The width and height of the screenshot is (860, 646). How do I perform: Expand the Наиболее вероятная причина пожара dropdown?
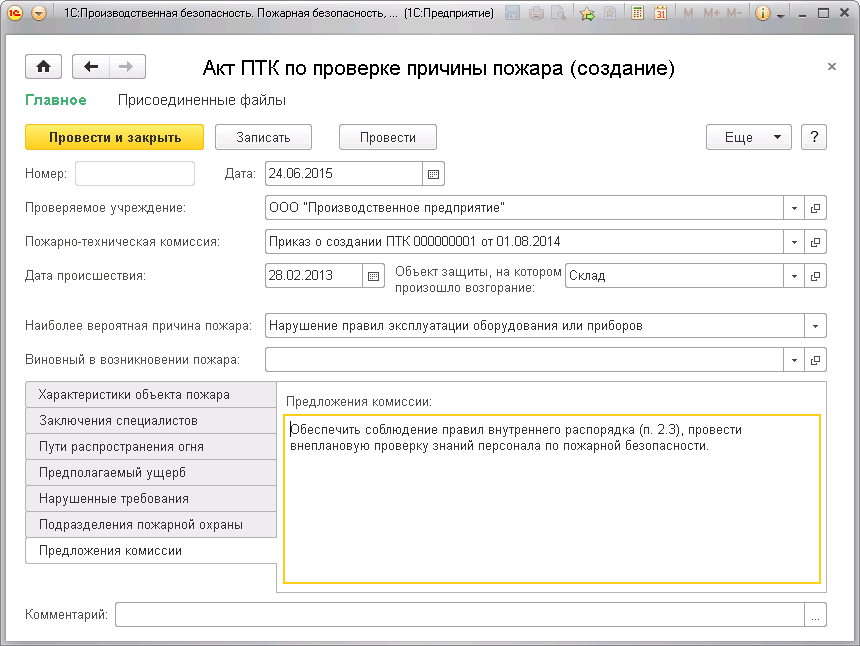coord(815,325)
